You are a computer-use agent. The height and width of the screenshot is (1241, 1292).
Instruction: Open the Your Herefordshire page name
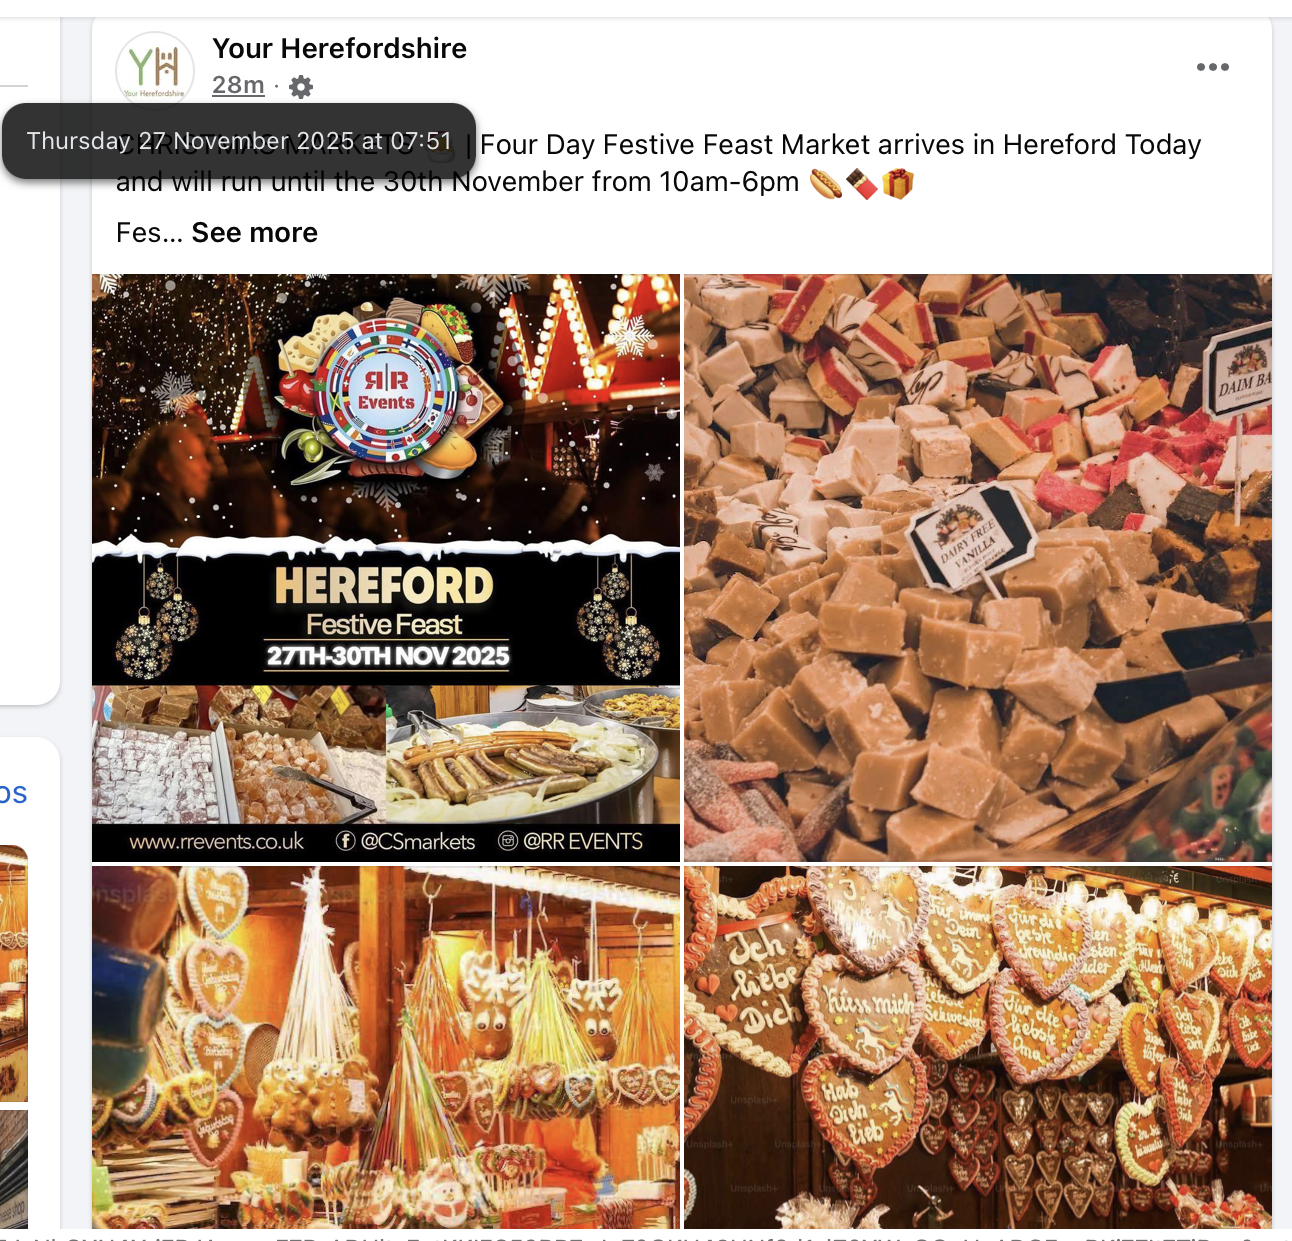pyautogui.click(x=339, y=48)
